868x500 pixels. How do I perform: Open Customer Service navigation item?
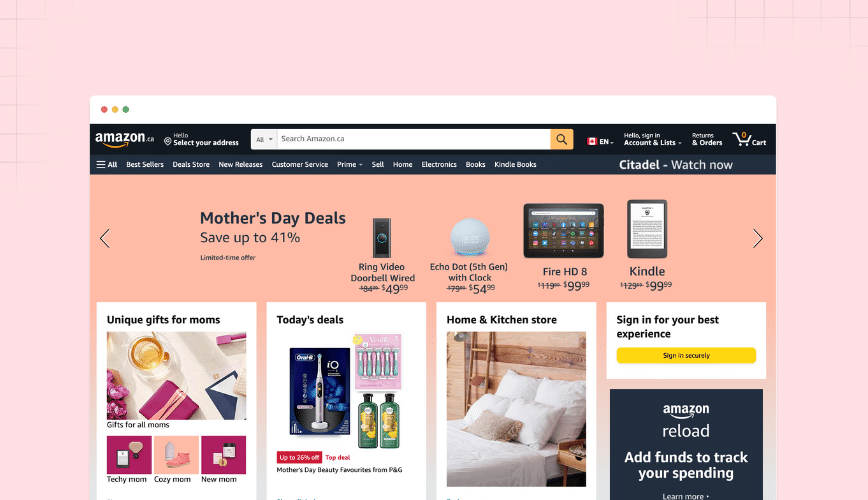(299, 164)
